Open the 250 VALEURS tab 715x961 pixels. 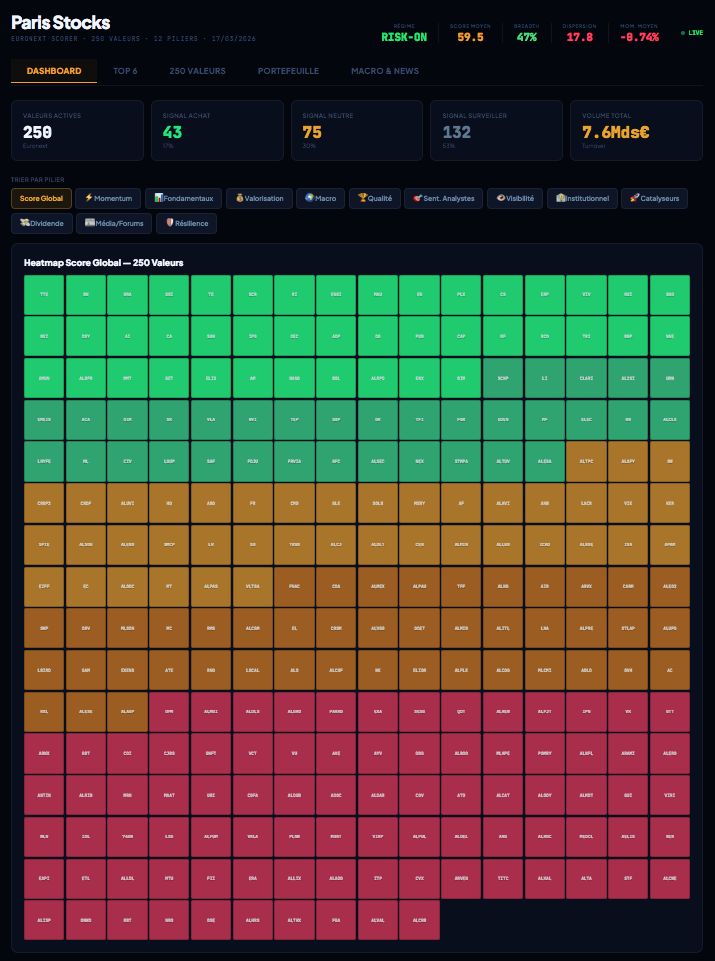pos(197,71)
